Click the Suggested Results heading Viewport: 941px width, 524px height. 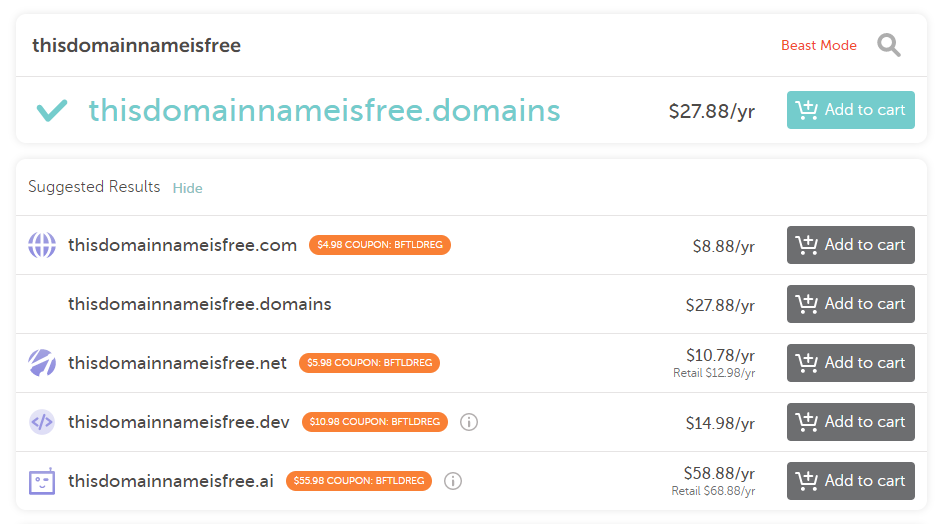pos(94,187)
